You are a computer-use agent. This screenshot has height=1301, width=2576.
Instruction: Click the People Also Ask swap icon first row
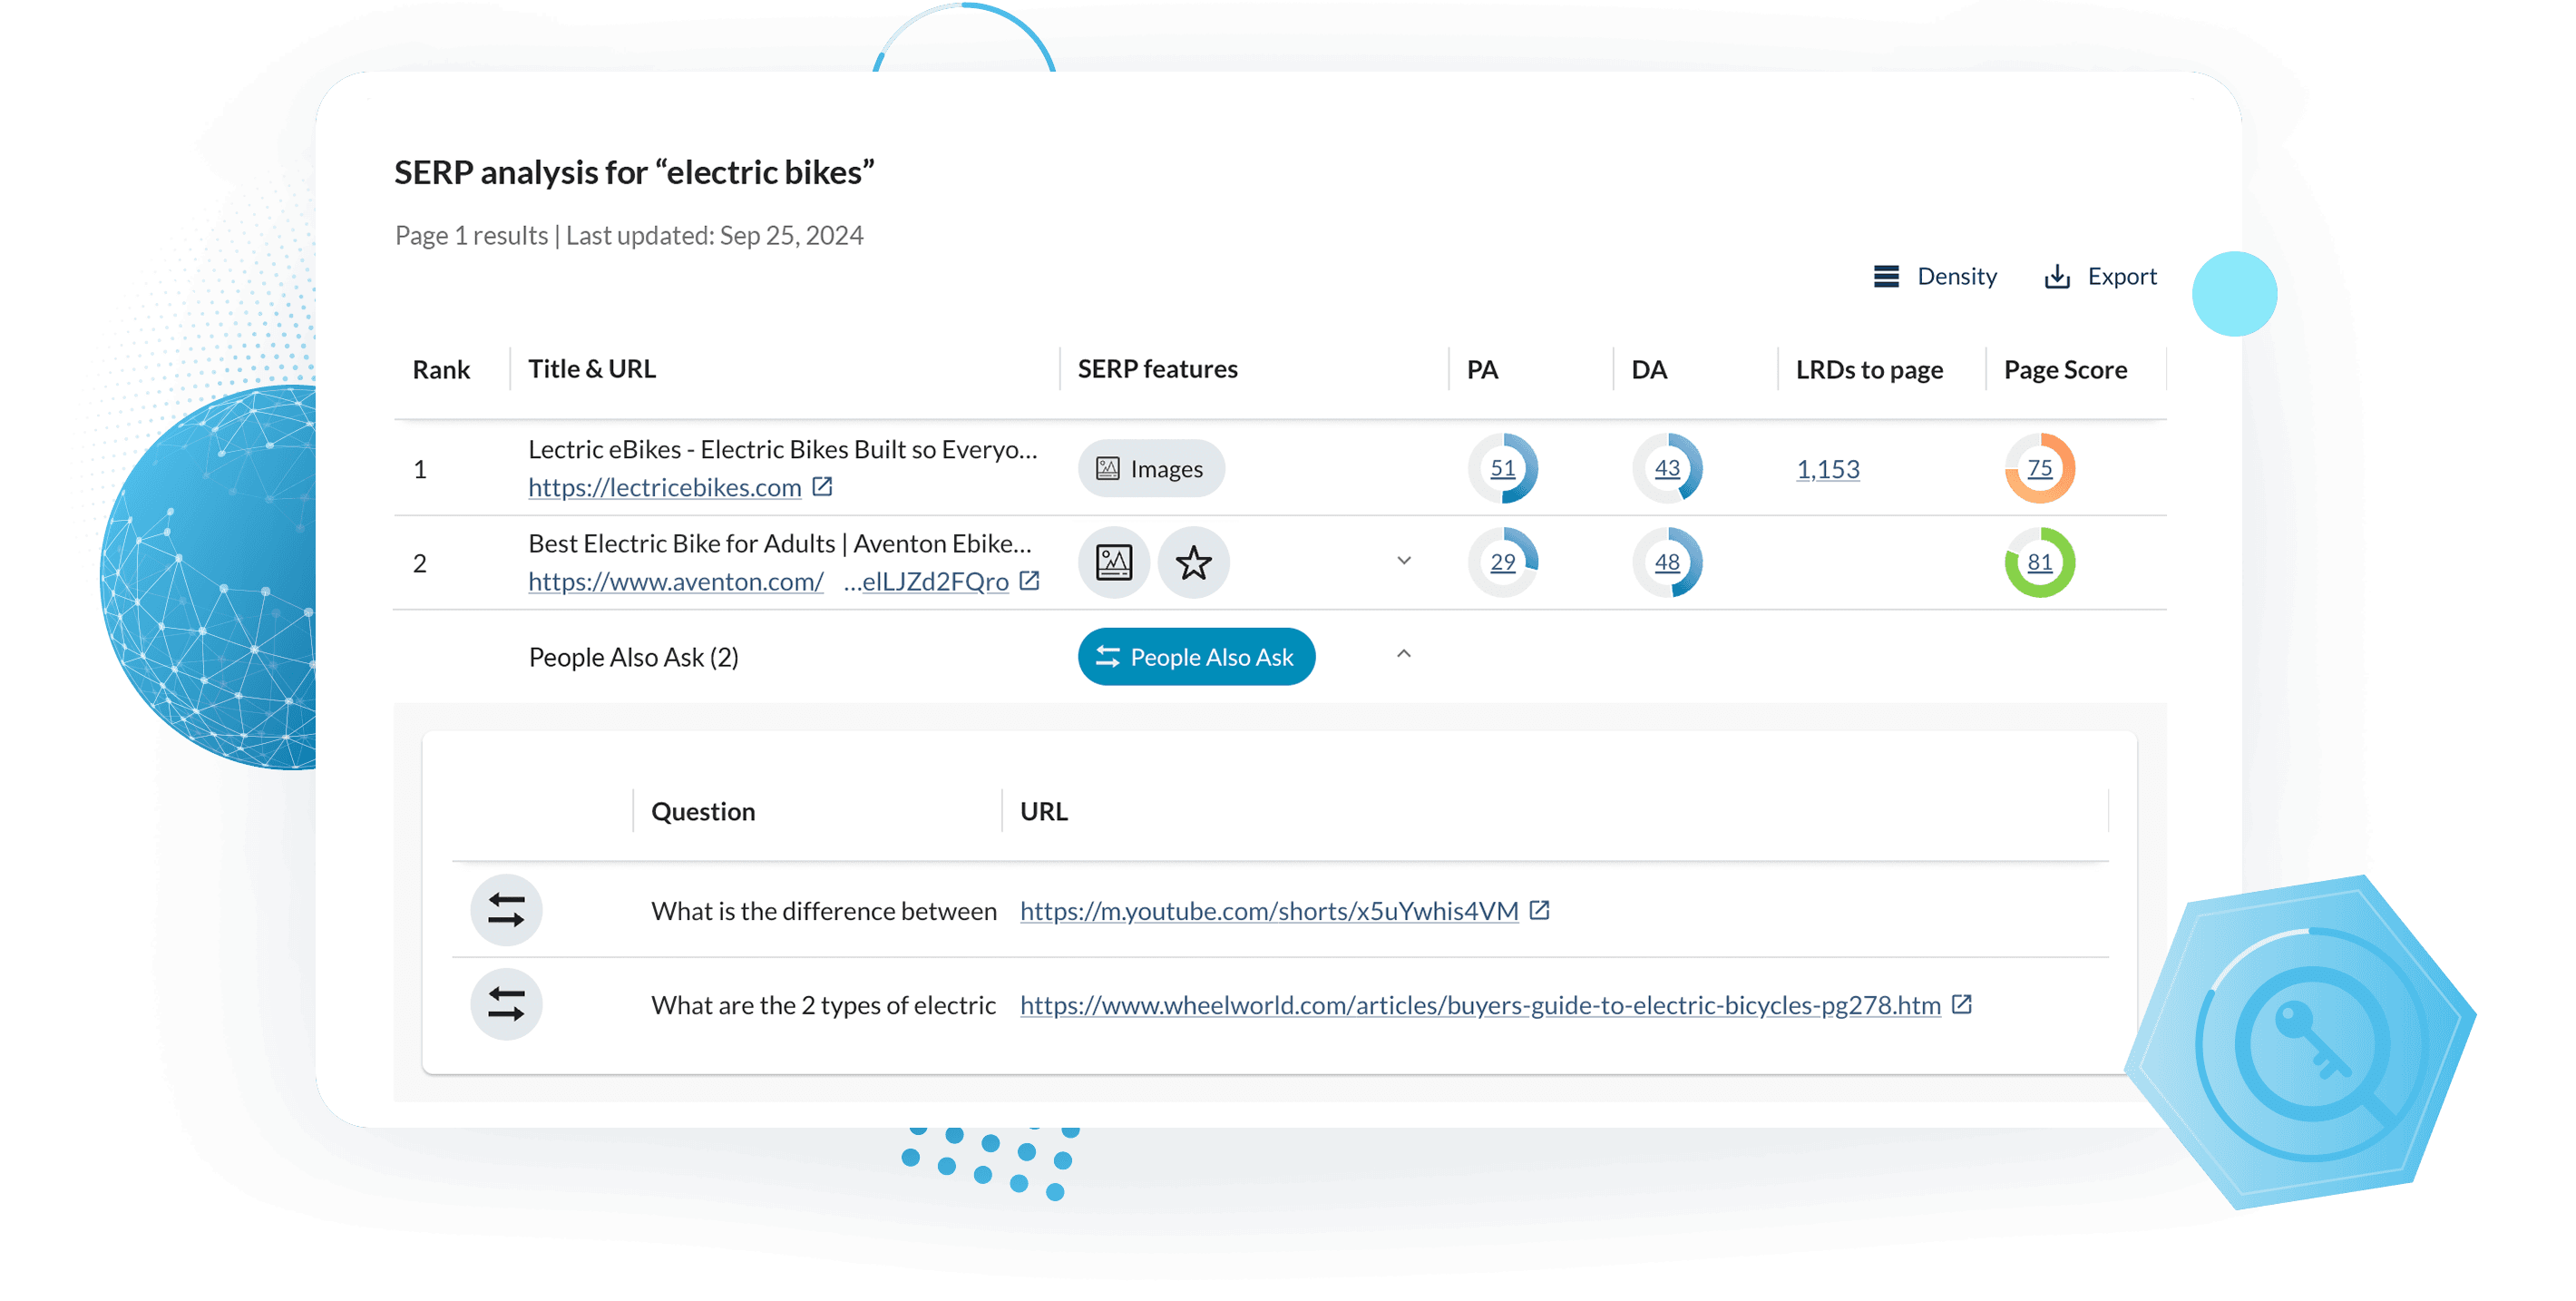pyautogui.click(x=509, y=909)
